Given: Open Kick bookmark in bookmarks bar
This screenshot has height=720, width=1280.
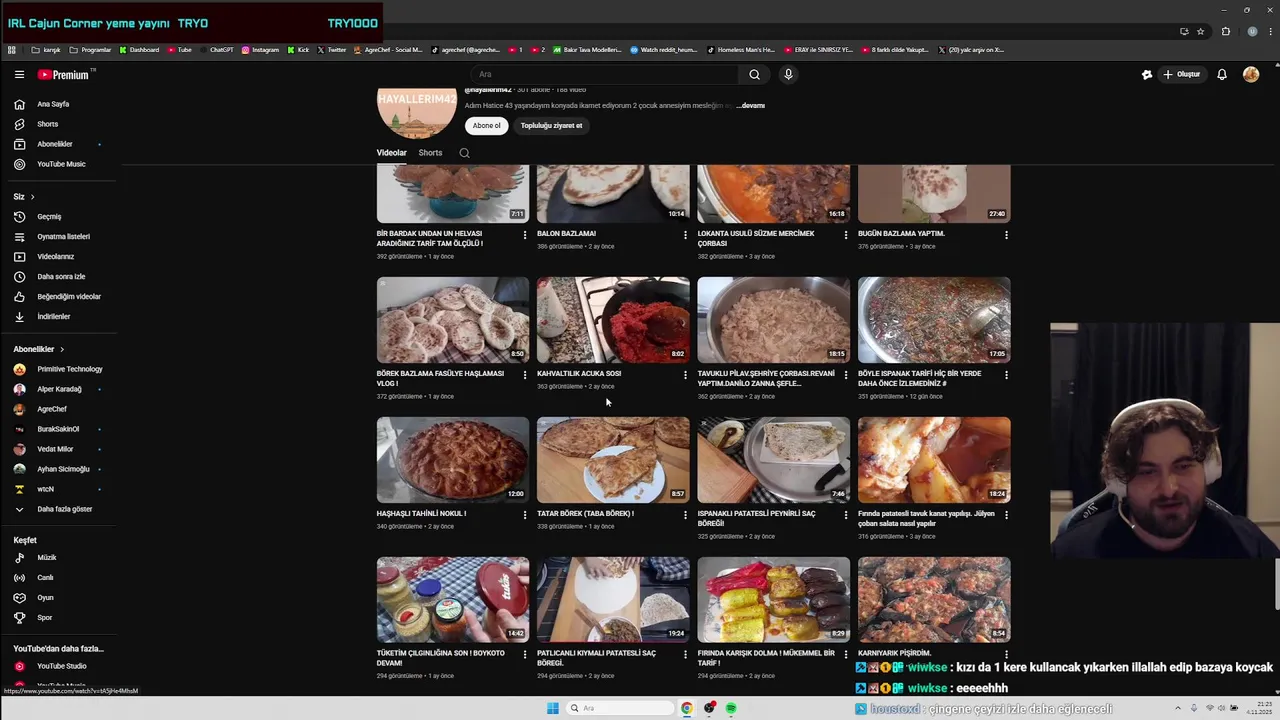Looking at the screenshot, I should point(298,49).
